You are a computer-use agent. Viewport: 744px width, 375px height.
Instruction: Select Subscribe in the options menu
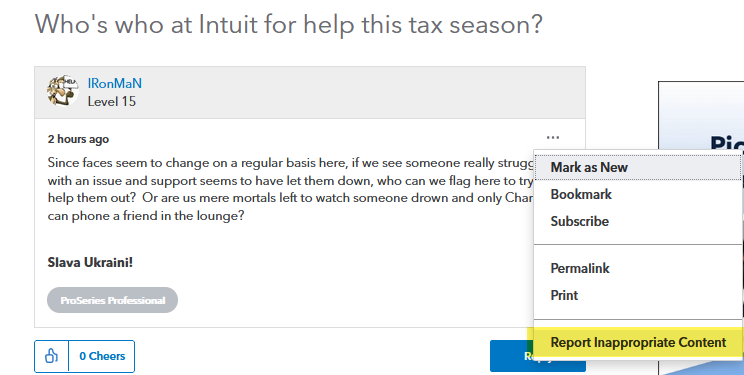tap(579, 221)
